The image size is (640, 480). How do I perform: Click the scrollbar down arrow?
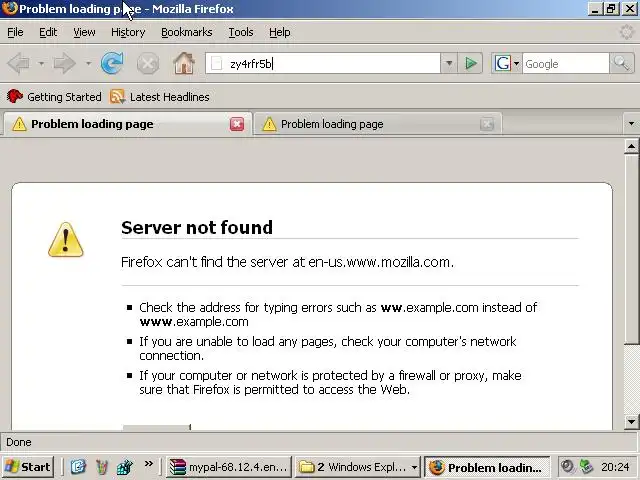click(x=631, y=422)
